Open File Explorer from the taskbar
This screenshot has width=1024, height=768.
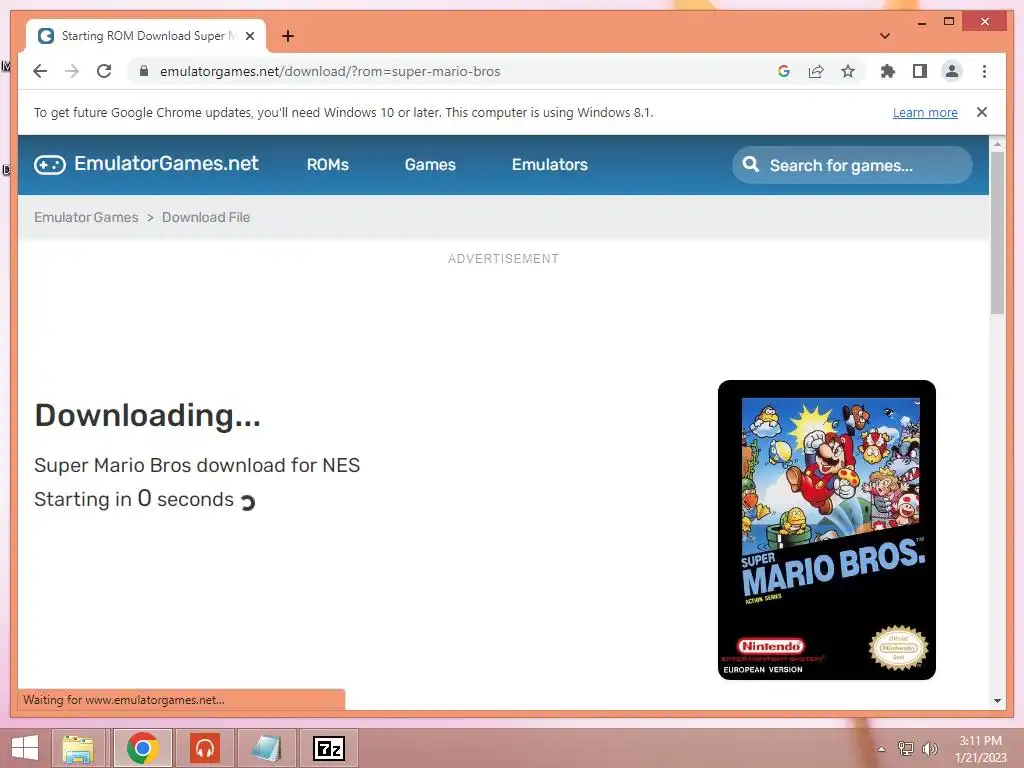78,748
